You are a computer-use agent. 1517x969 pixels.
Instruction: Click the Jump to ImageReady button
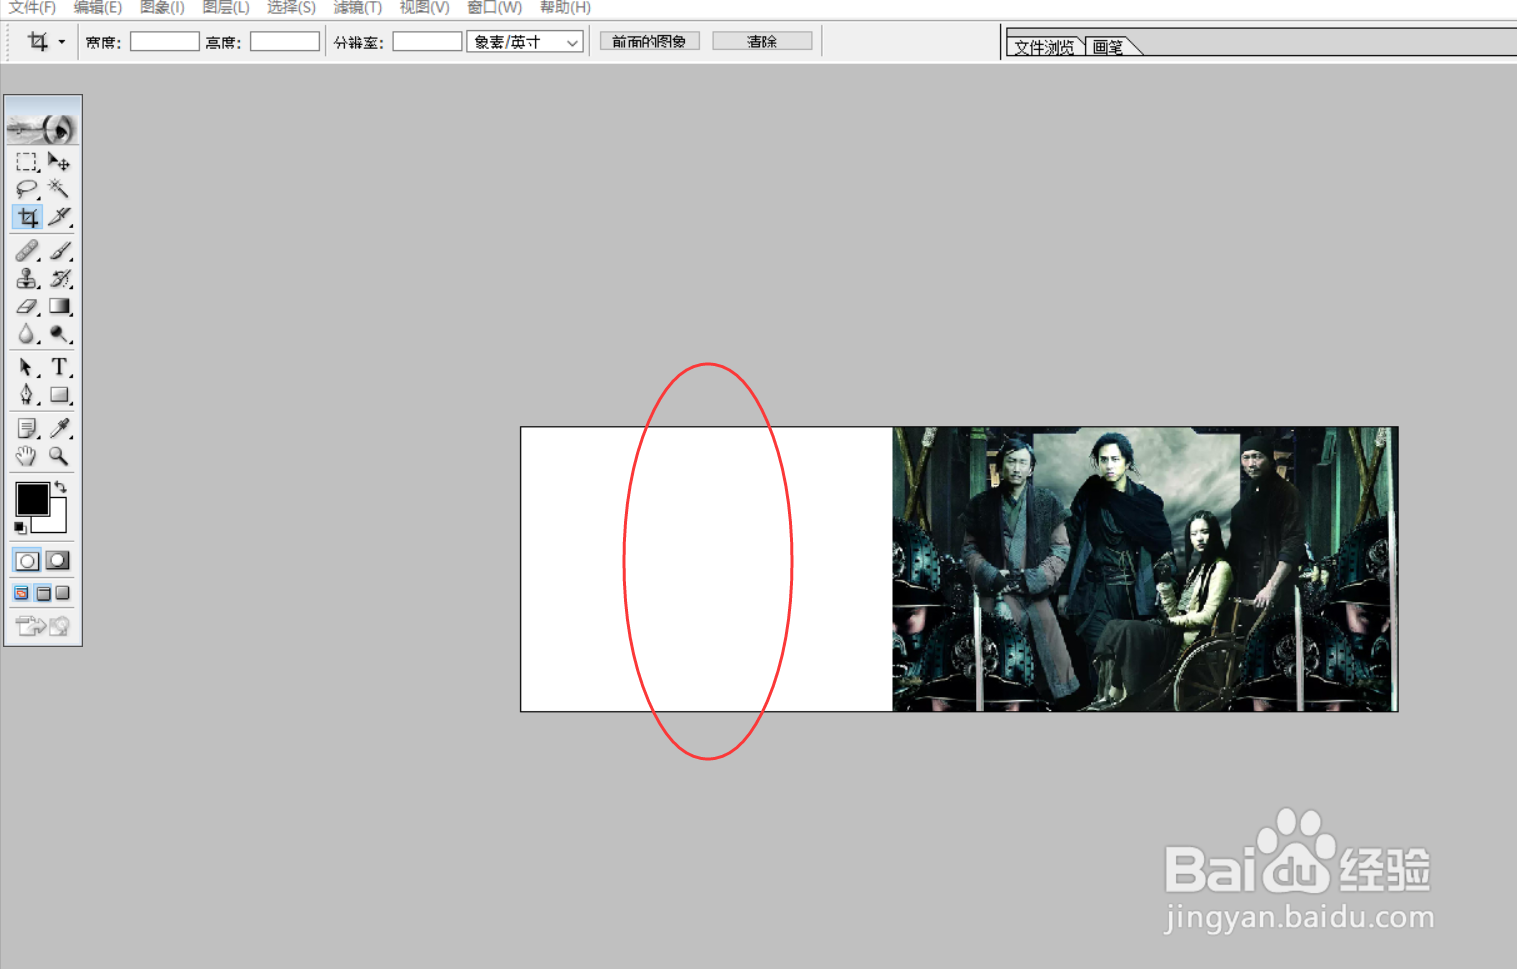(x=43, y=626)
